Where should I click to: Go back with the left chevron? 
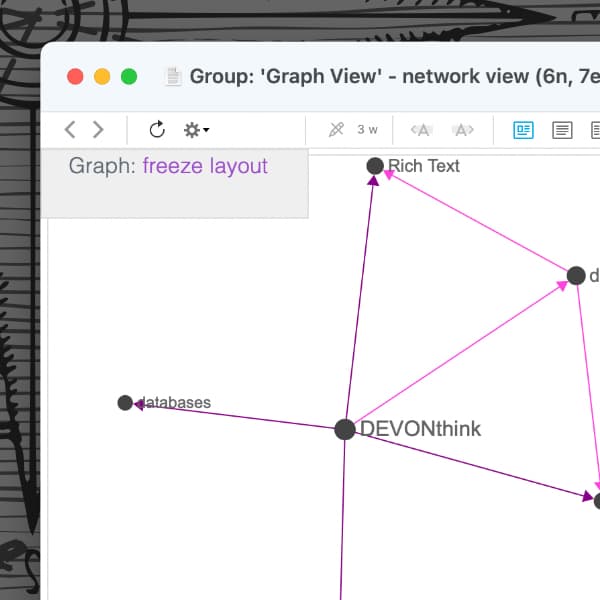click(x=70, y=129)
